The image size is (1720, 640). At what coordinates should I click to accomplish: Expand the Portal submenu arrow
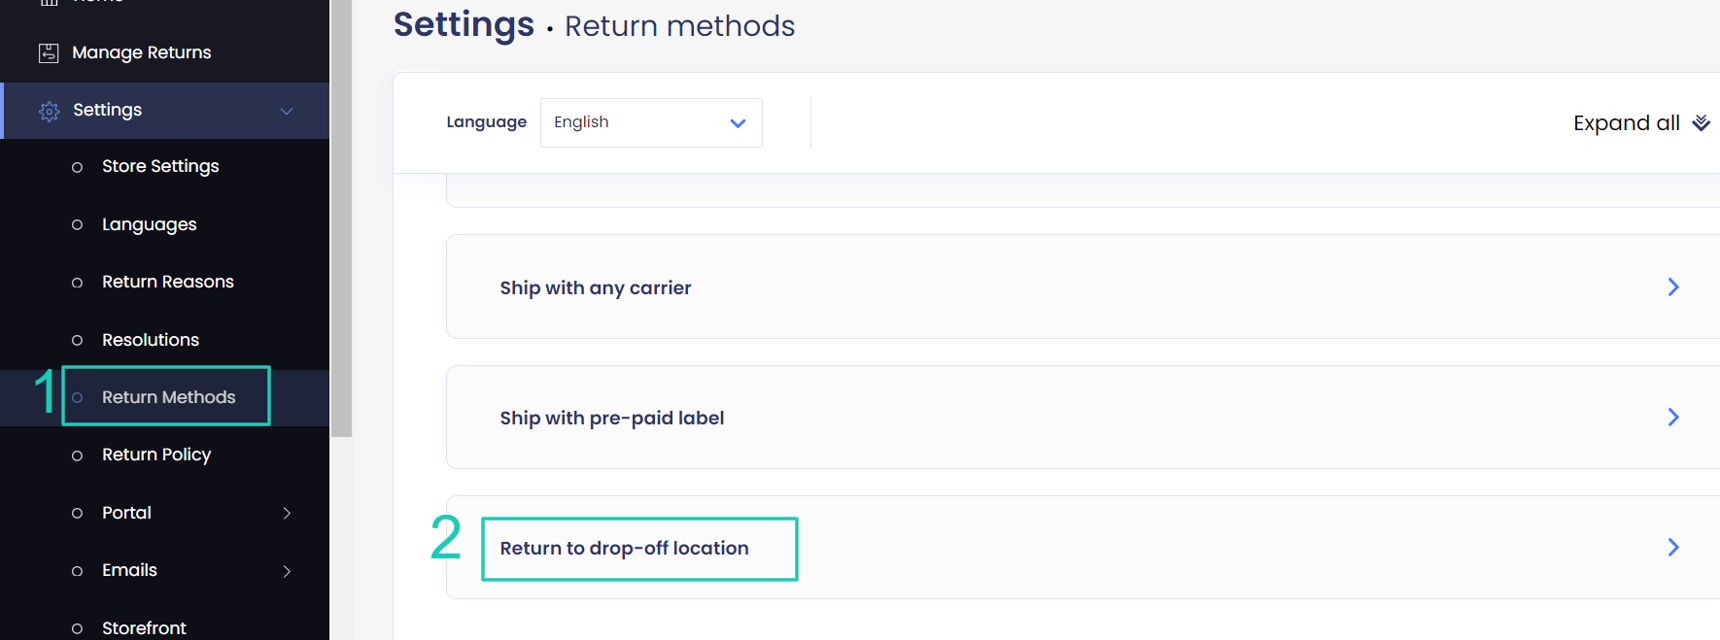287,513
